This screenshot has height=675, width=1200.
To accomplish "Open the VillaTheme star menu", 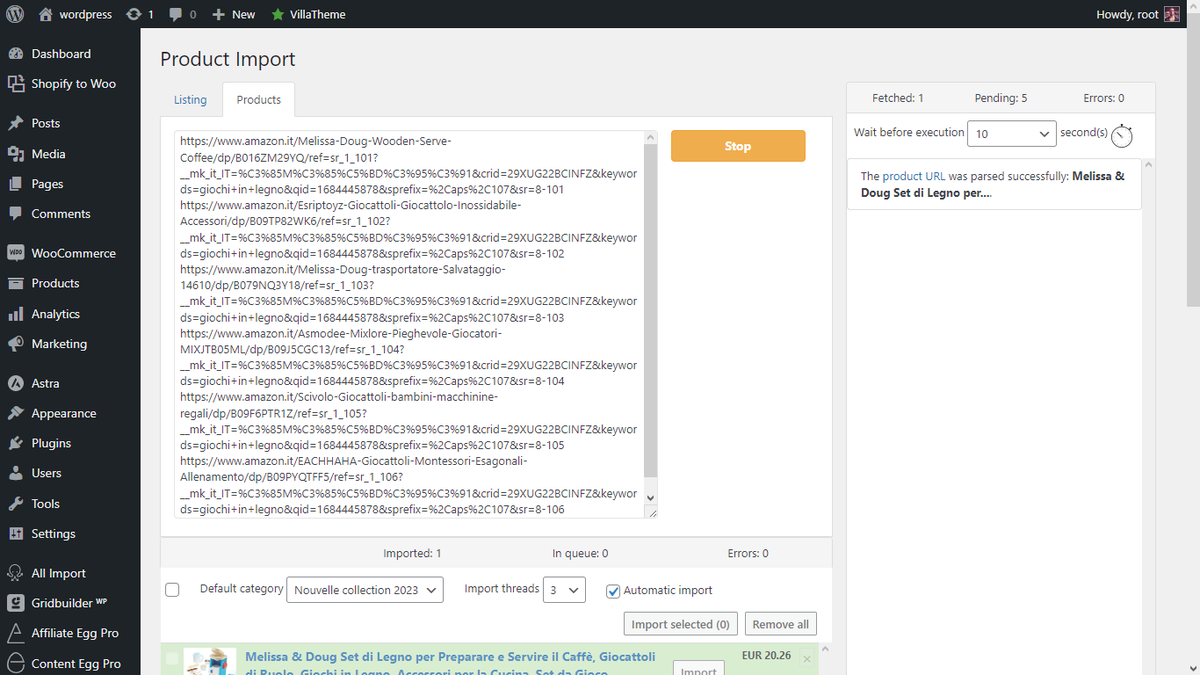I will click(x=308, y=14).
